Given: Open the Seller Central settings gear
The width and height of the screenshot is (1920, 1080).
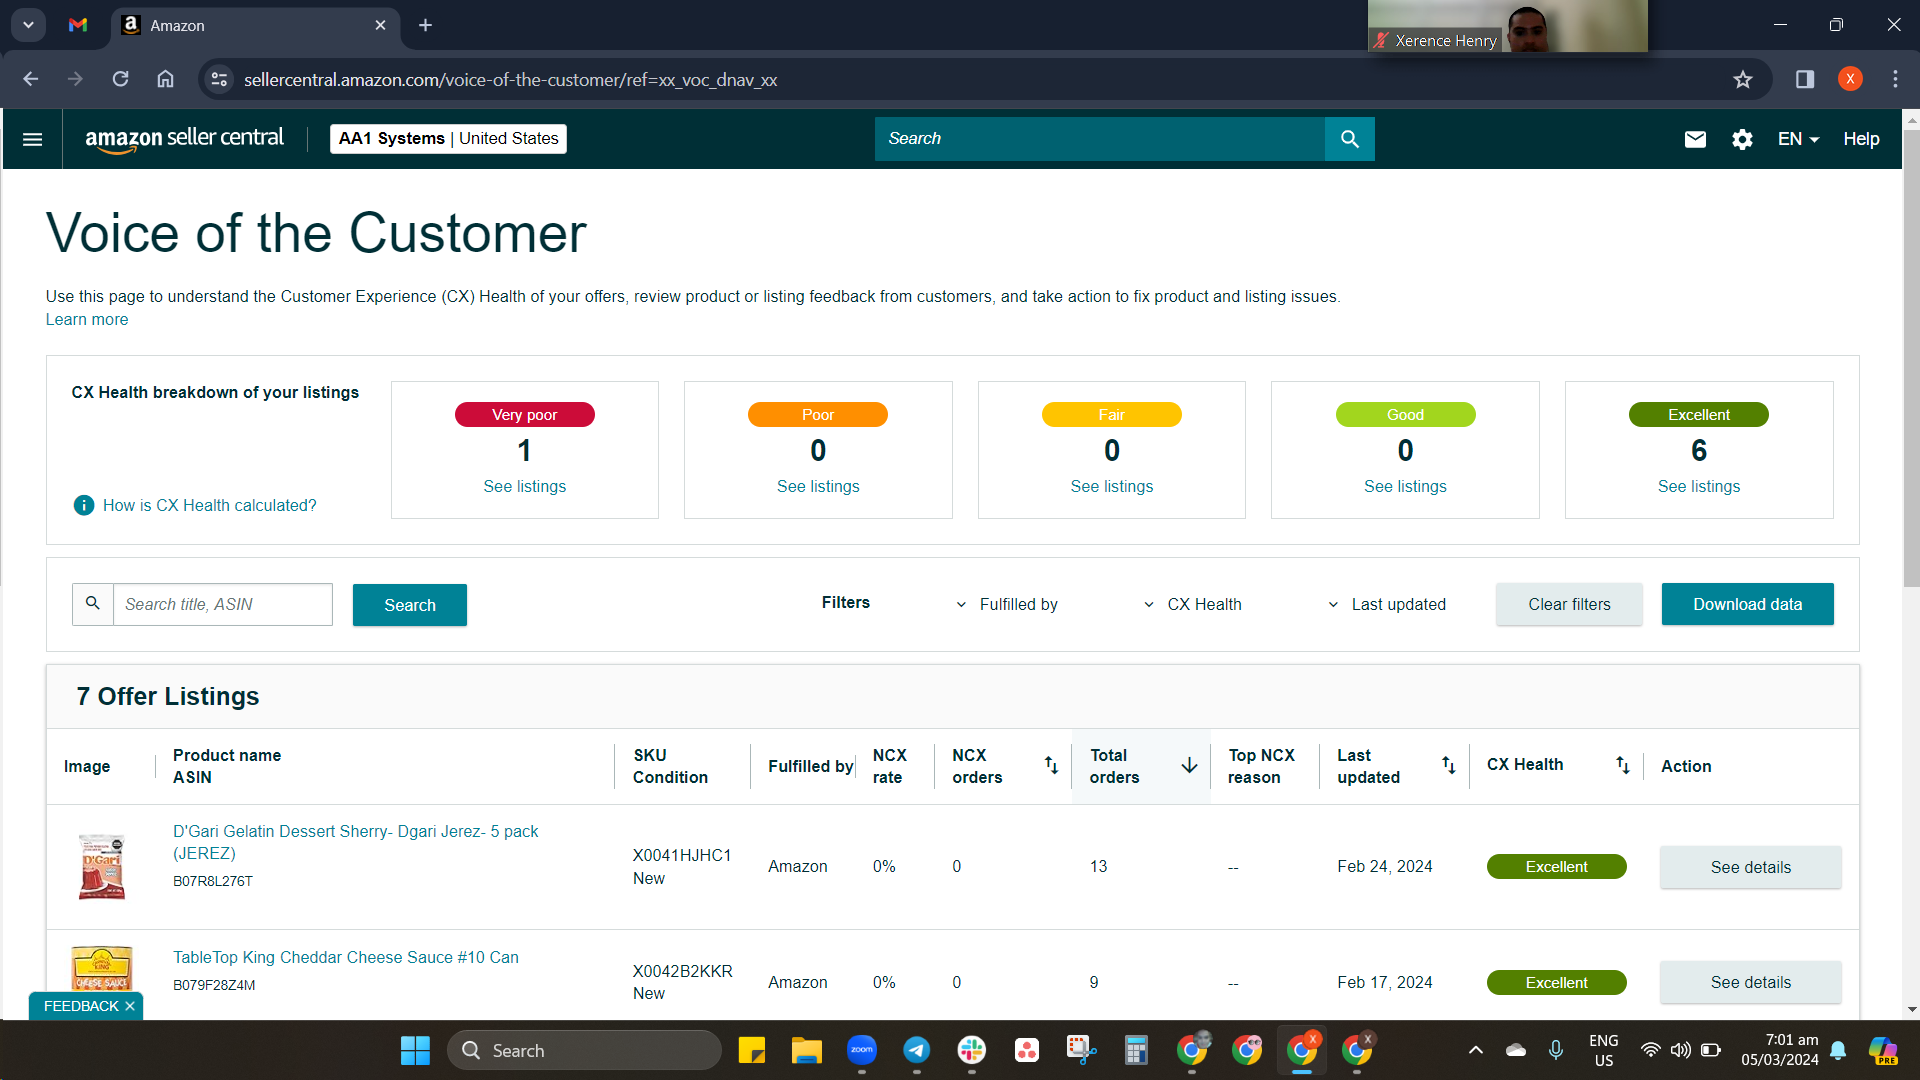Looking at the screenshot, I should 1742,139.
